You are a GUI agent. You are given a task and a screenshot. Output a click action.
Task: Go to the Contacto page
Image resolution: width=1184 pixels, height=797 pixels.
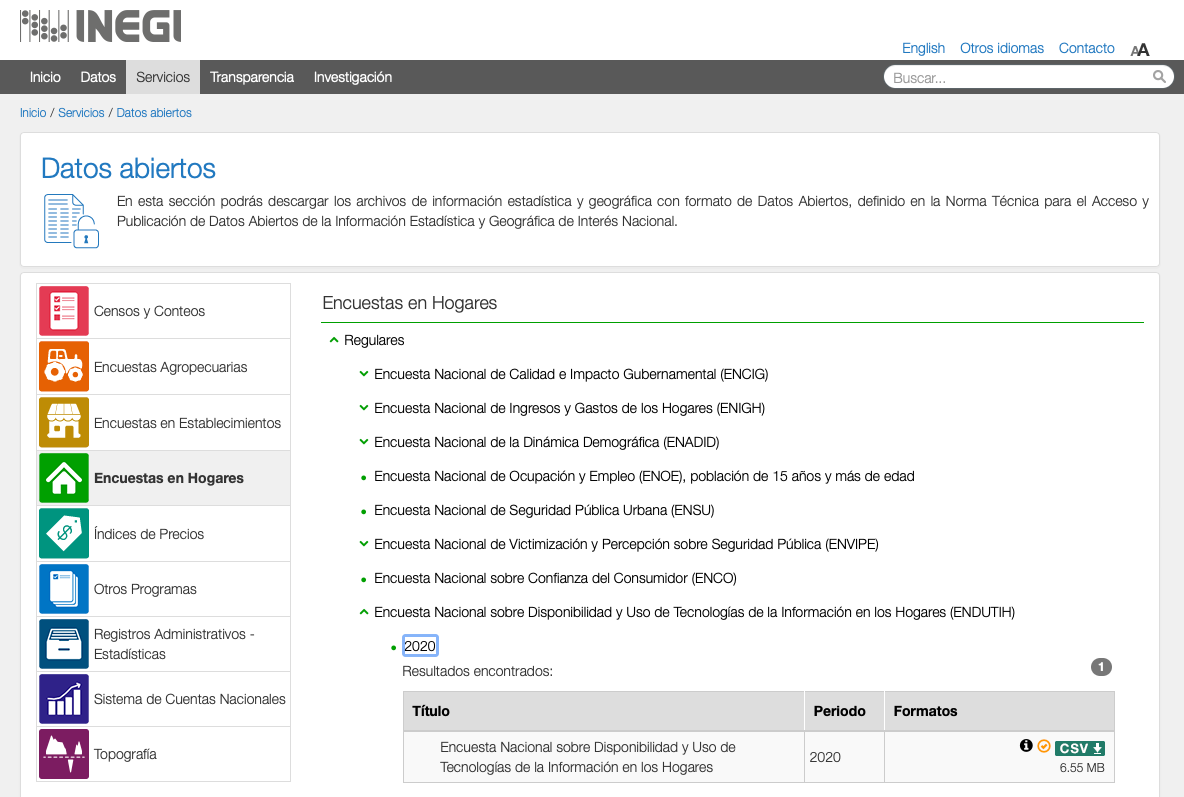(x=1086, y=48)
